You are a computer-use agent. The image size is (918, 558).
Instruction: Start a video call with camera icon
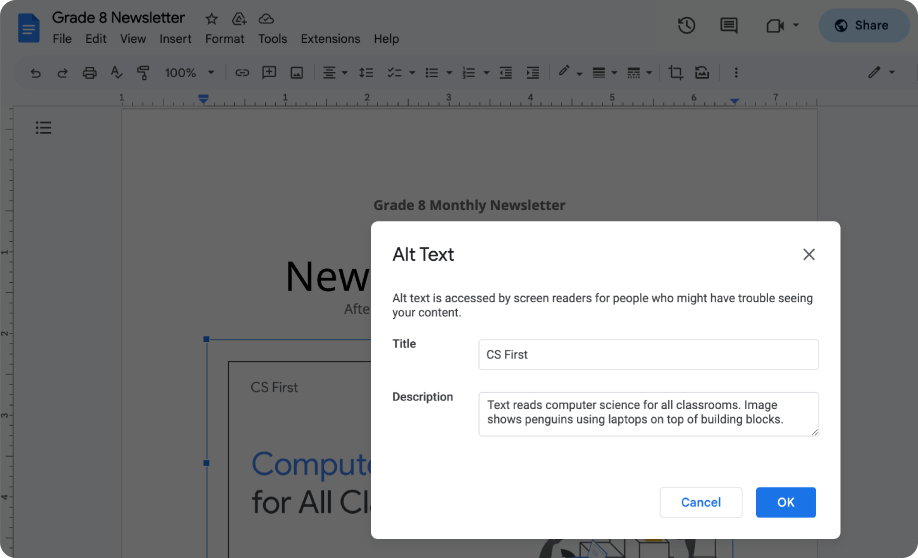(775, 26)
